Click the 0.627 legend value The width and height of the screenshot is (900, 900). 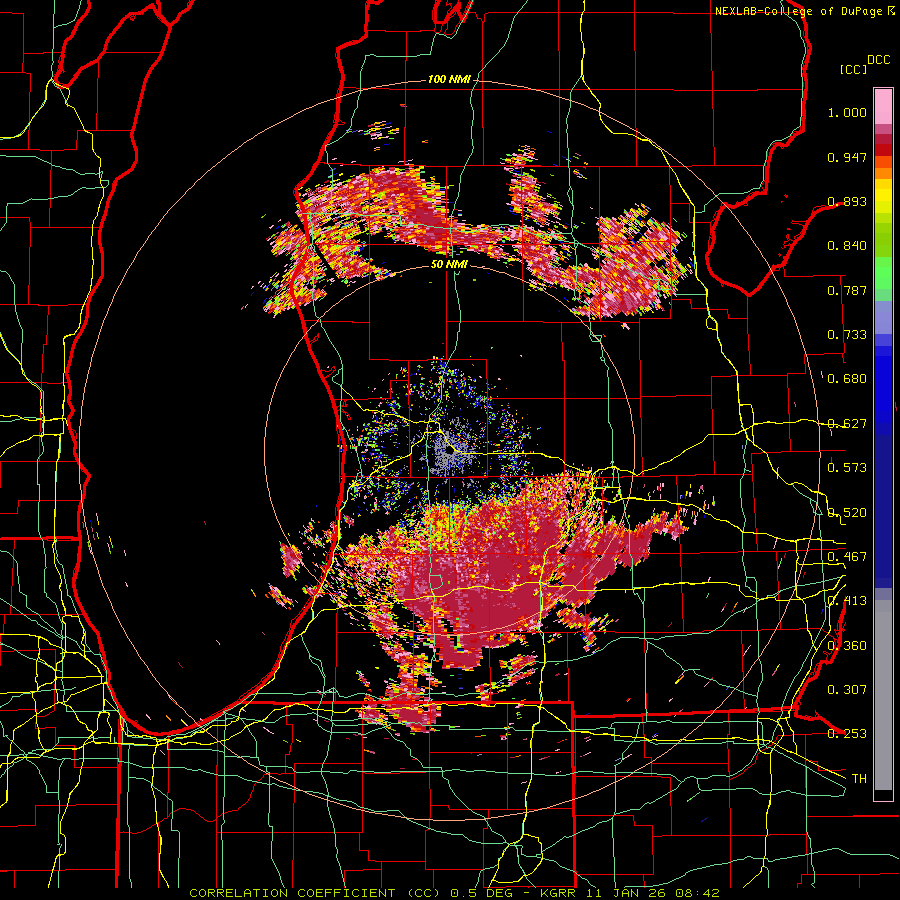[x=847, y=424]
